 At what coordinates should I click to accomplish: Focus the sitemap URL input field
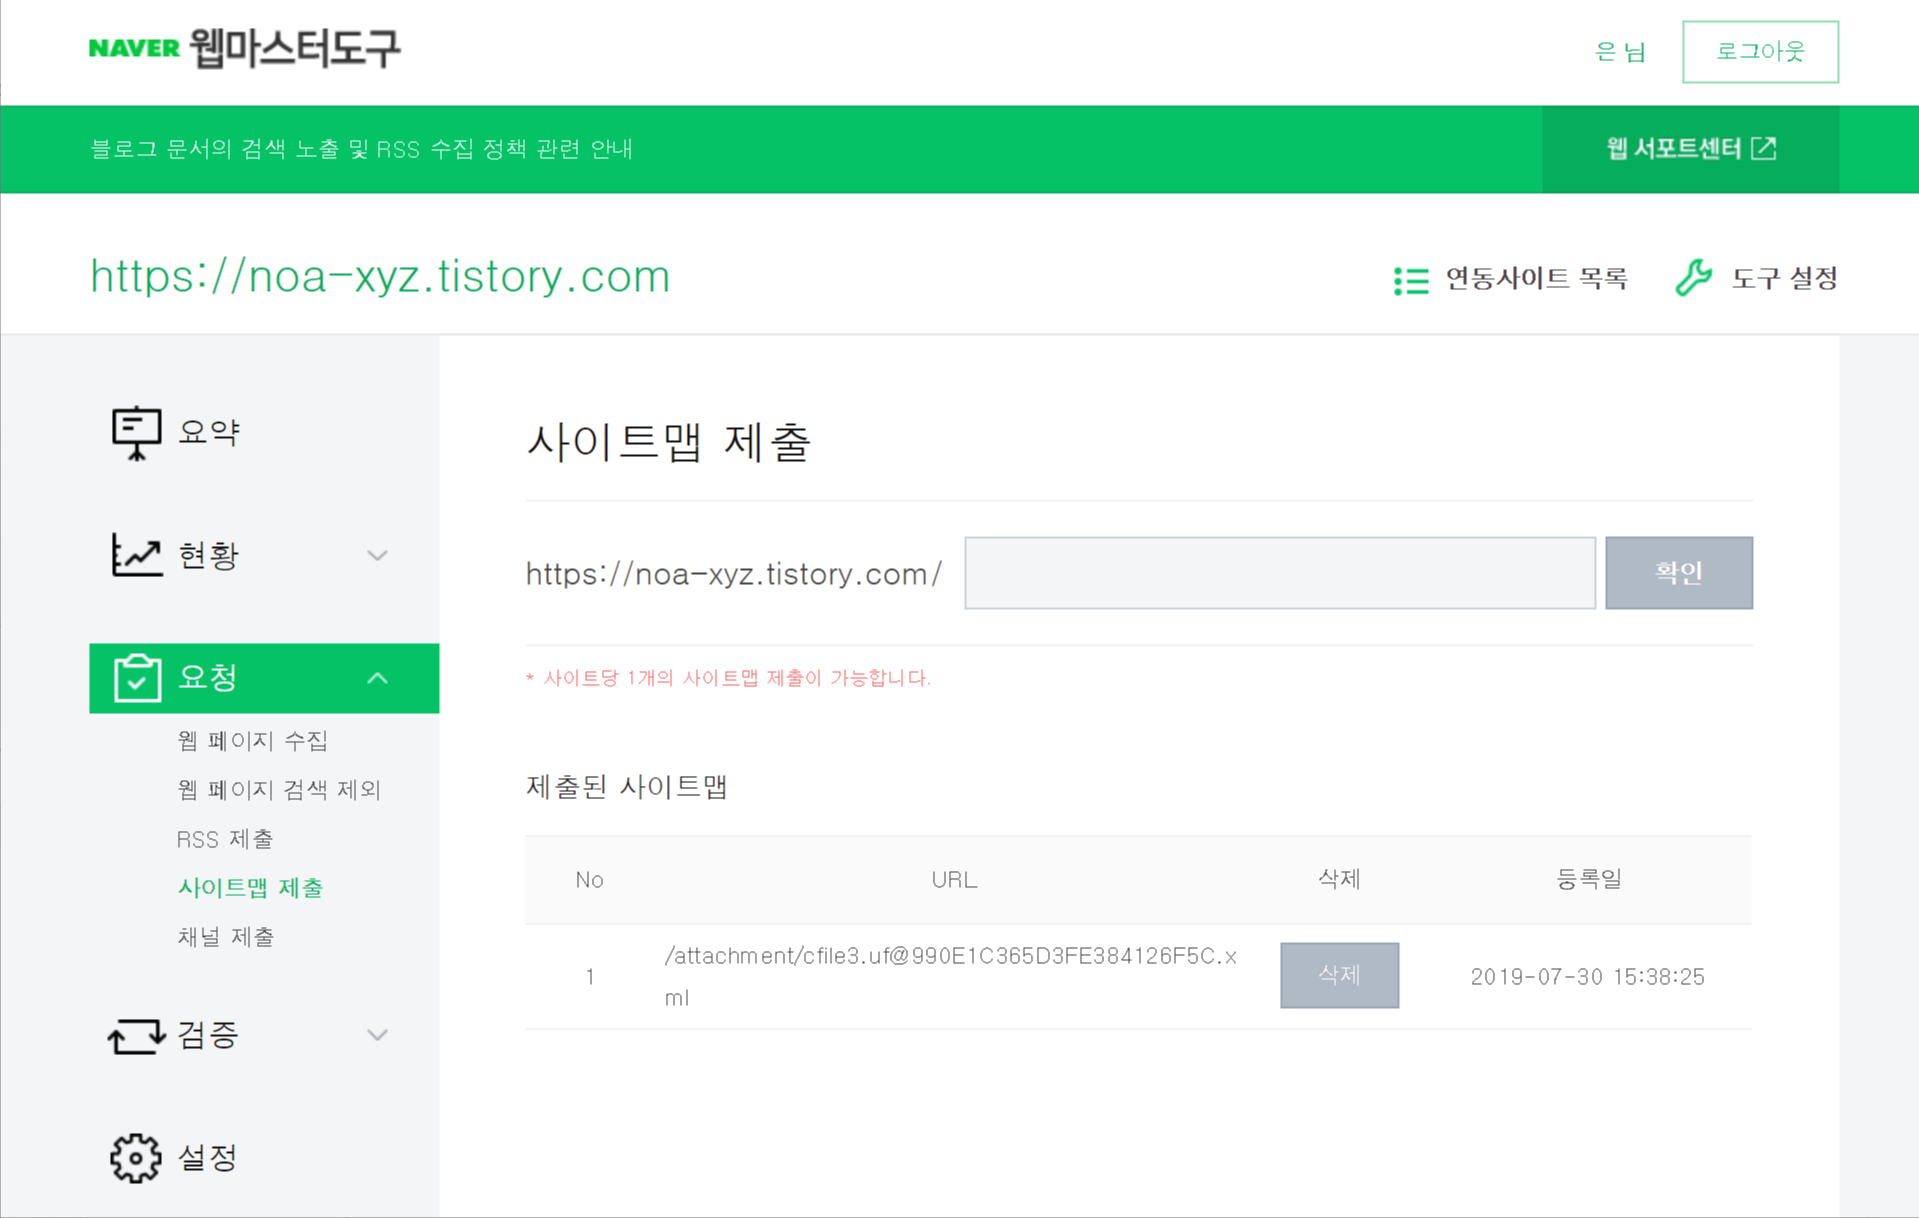pos(1280,573)
